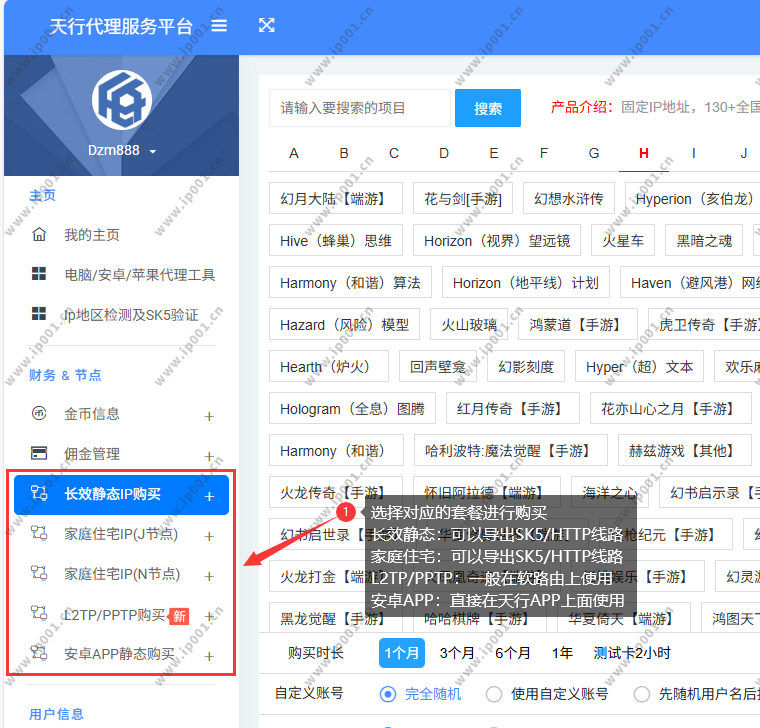Expand the 金币信息 menu with plus

point(209,416)
